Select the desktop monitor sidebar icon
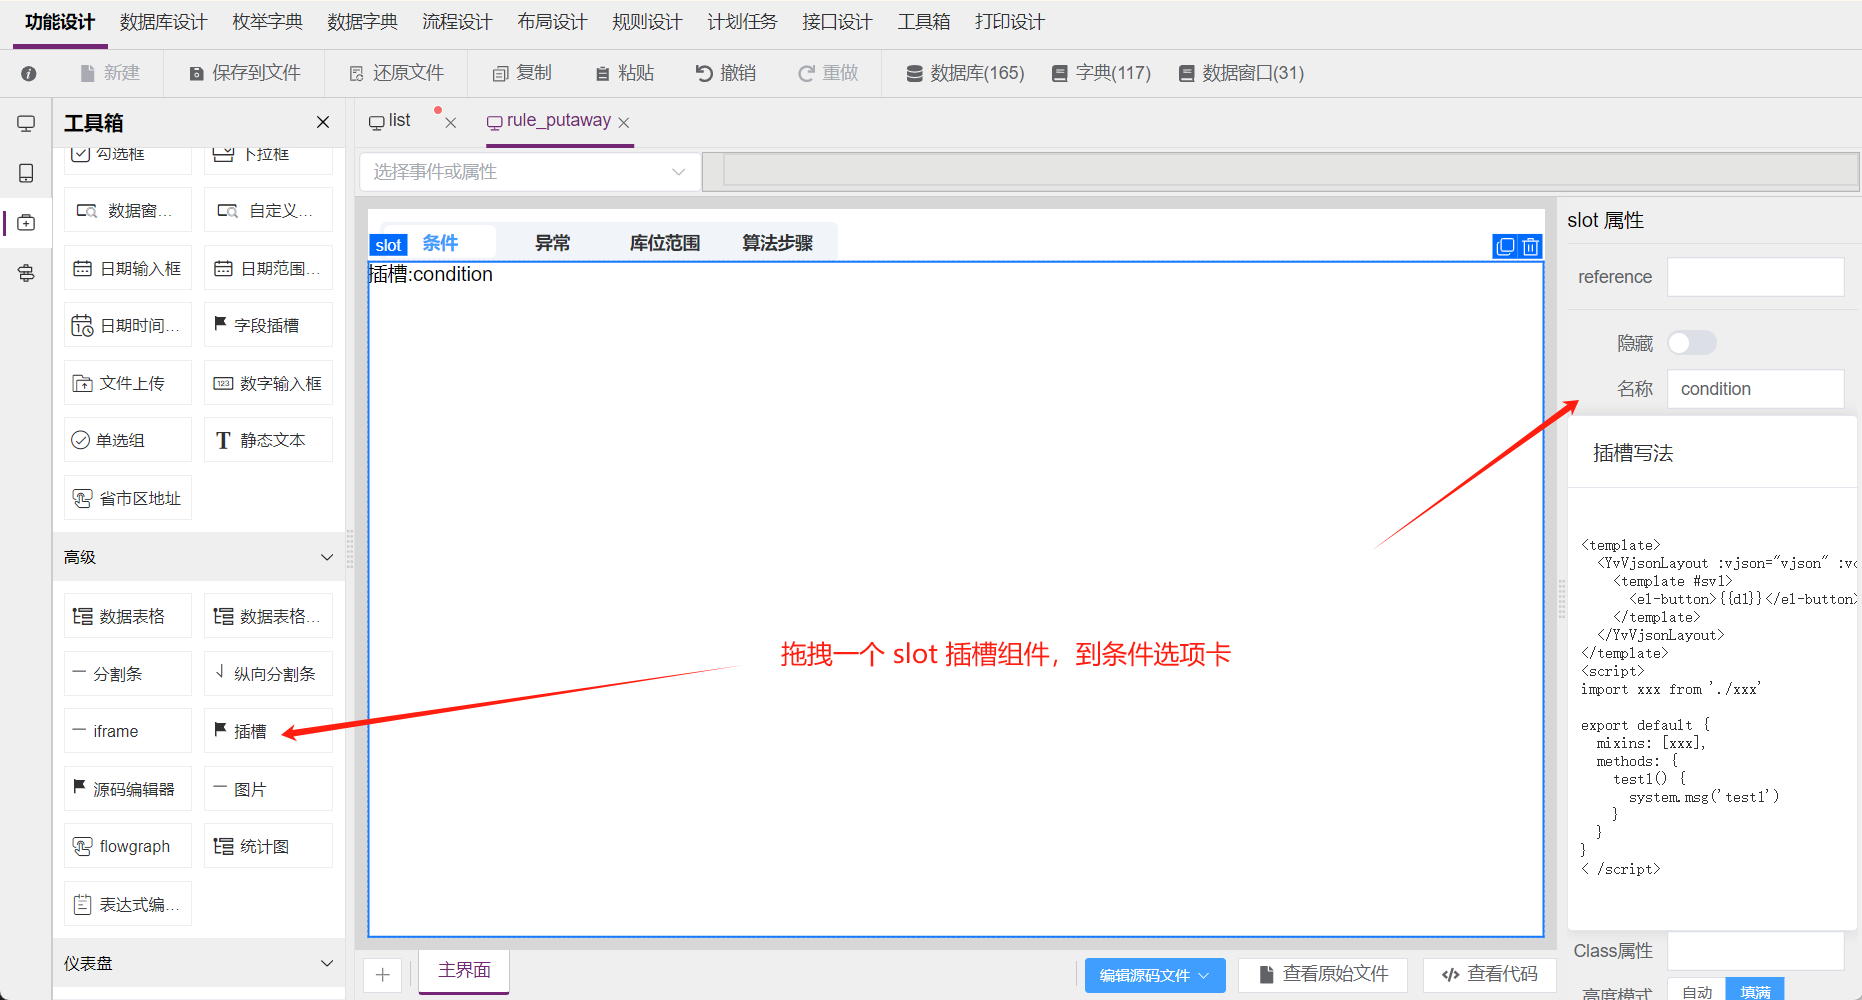 click(x=26, y=124)
